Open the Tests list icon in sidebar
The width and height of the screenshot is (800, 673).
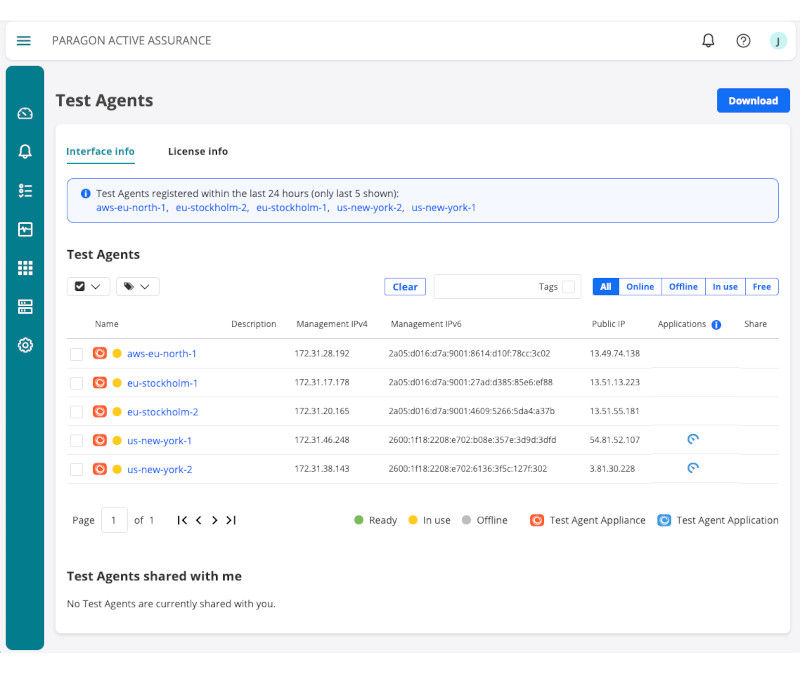(x=25, y=188)
